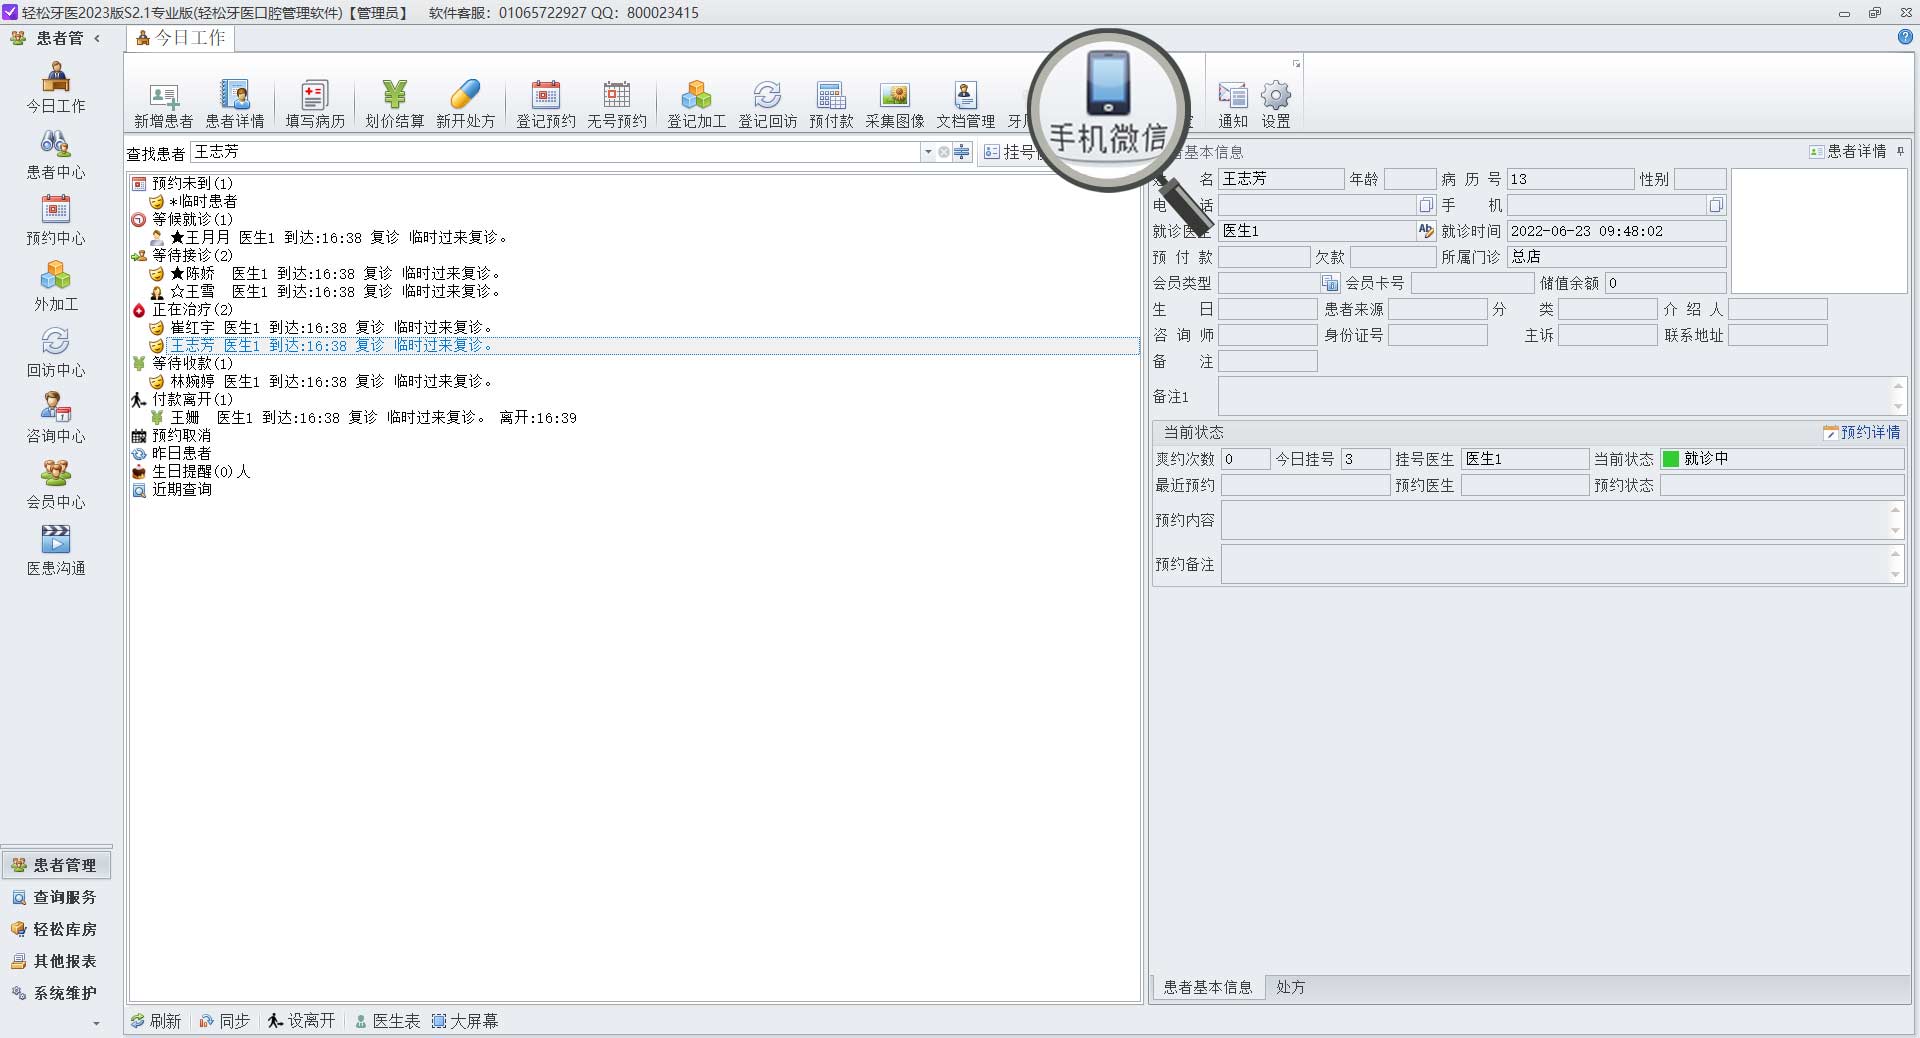Click the 登记预约 toolbar icon
The width and height of the screenshot is (1920, 1038).
tap(546, 105)
